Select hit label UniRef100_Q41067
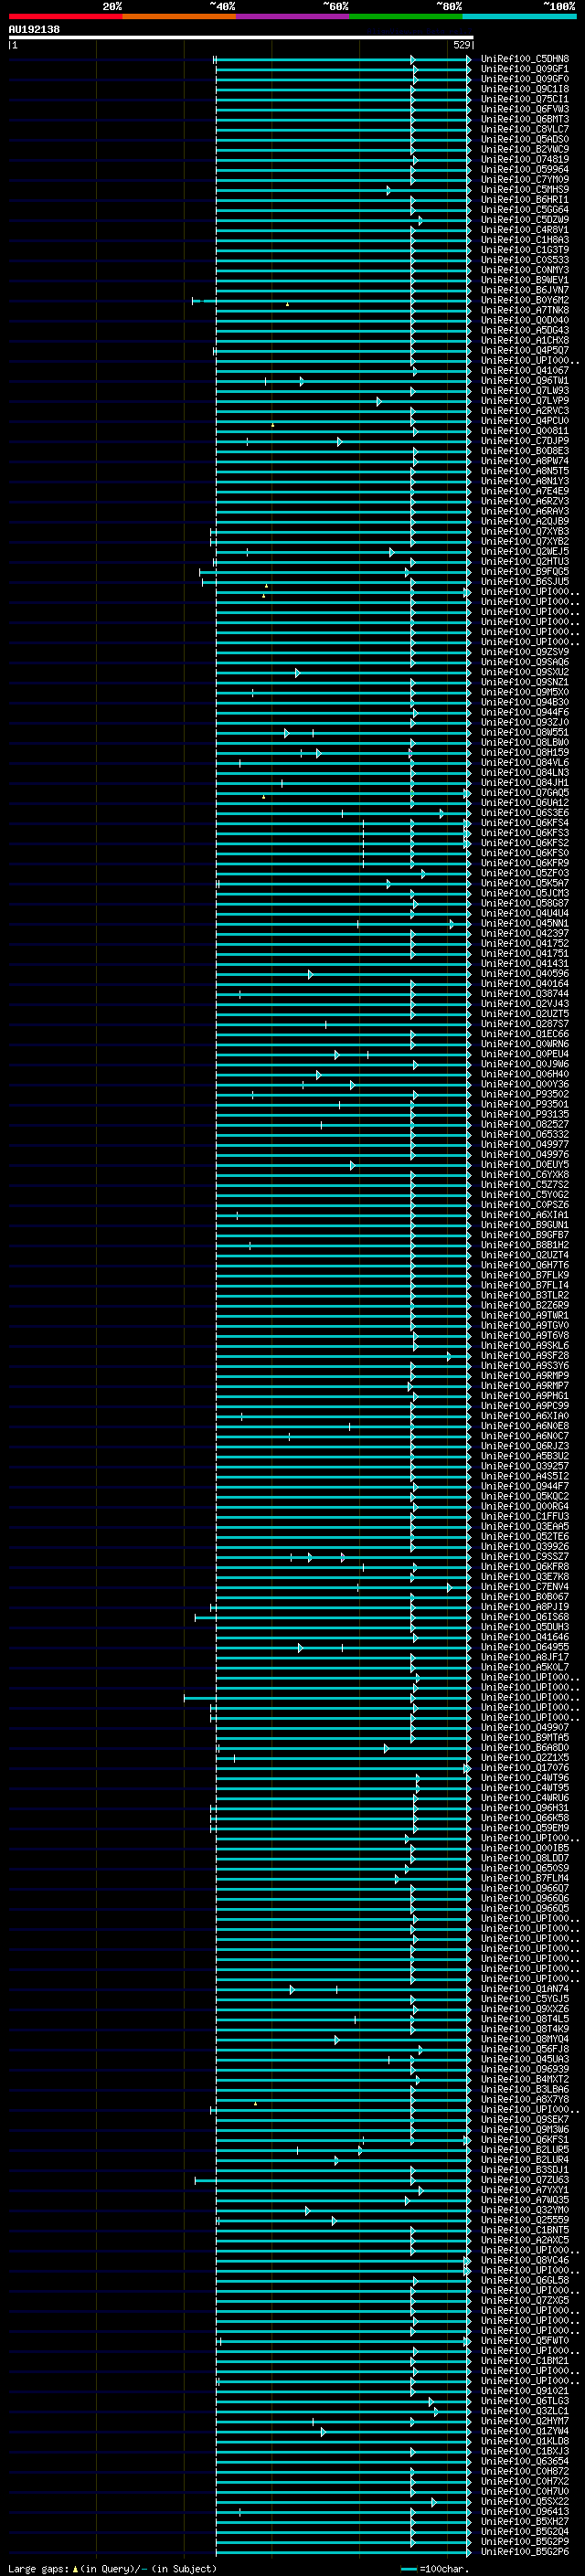585x2576 pixels. pos(524,371)
